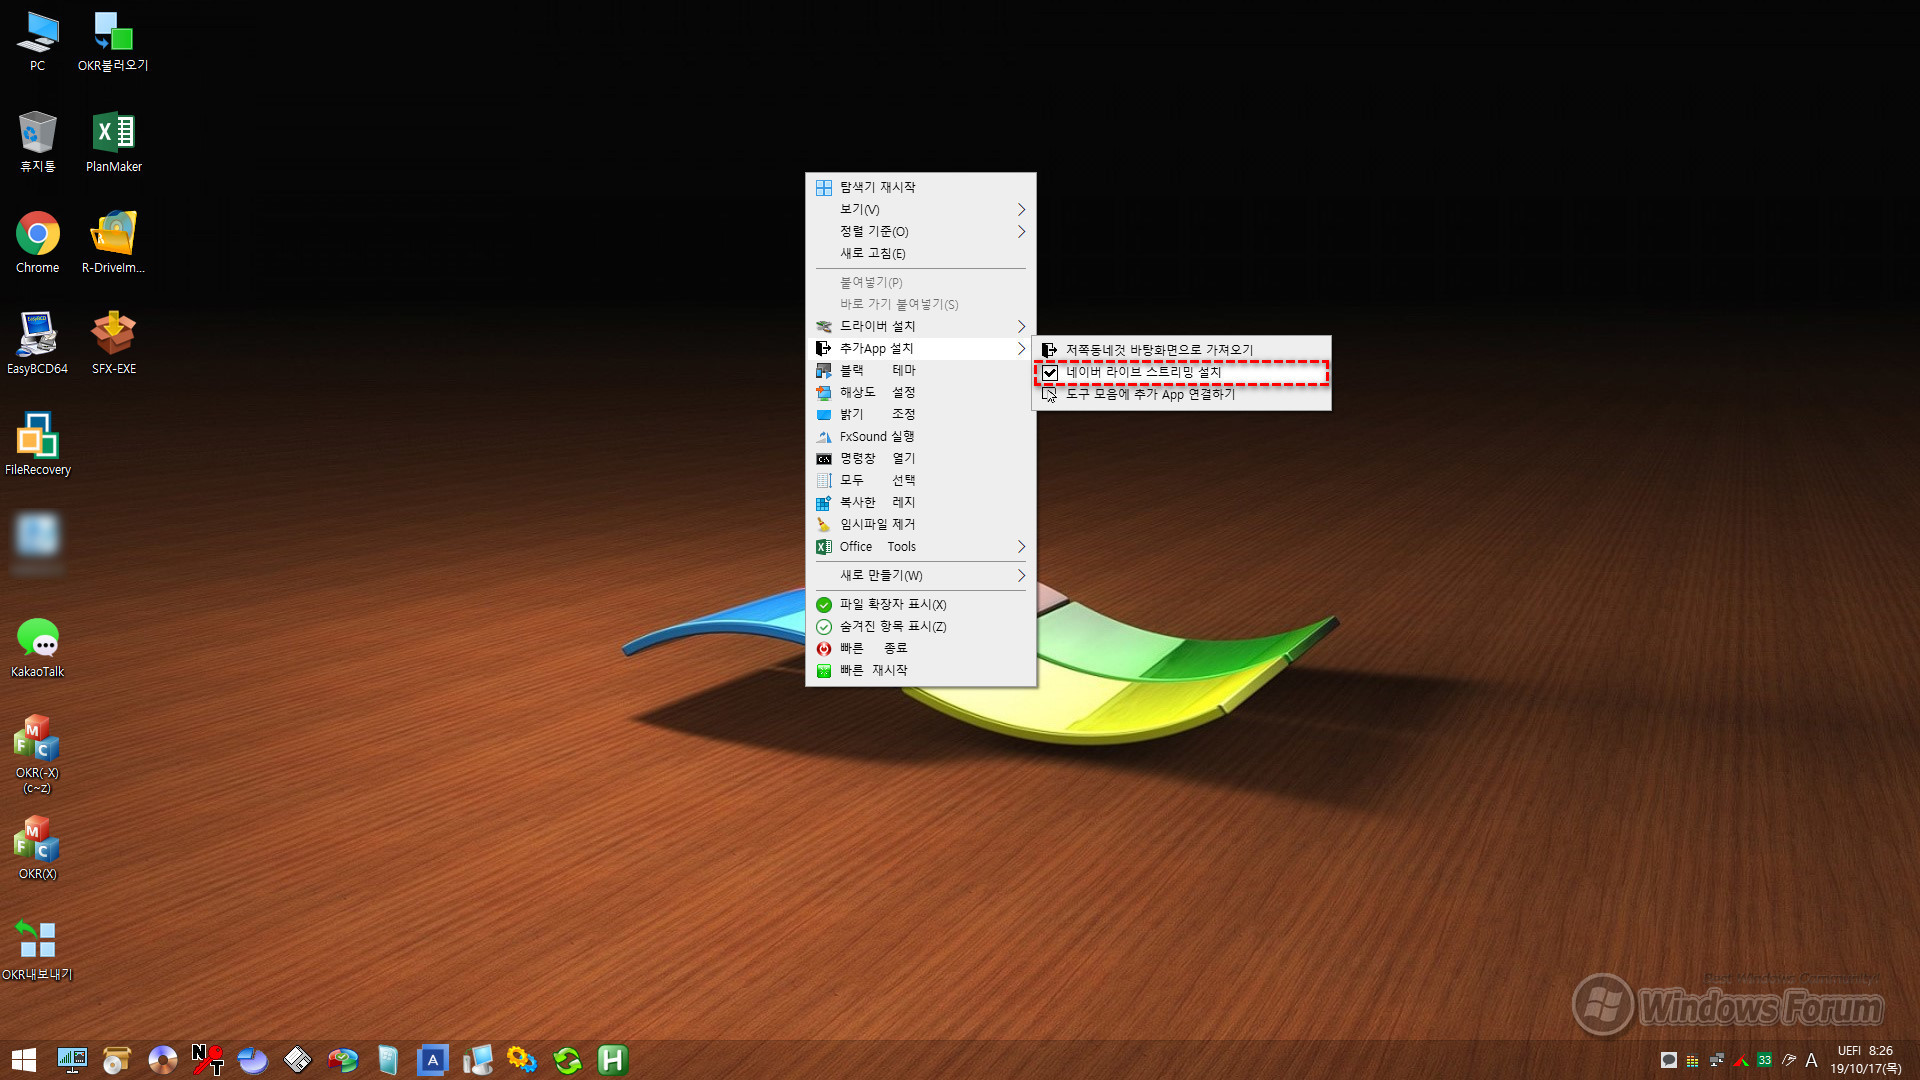This screenshot has width=1920, height=1080.
Task: Click the green 33 temperature tray icon
Action: coord(1764,1060)
